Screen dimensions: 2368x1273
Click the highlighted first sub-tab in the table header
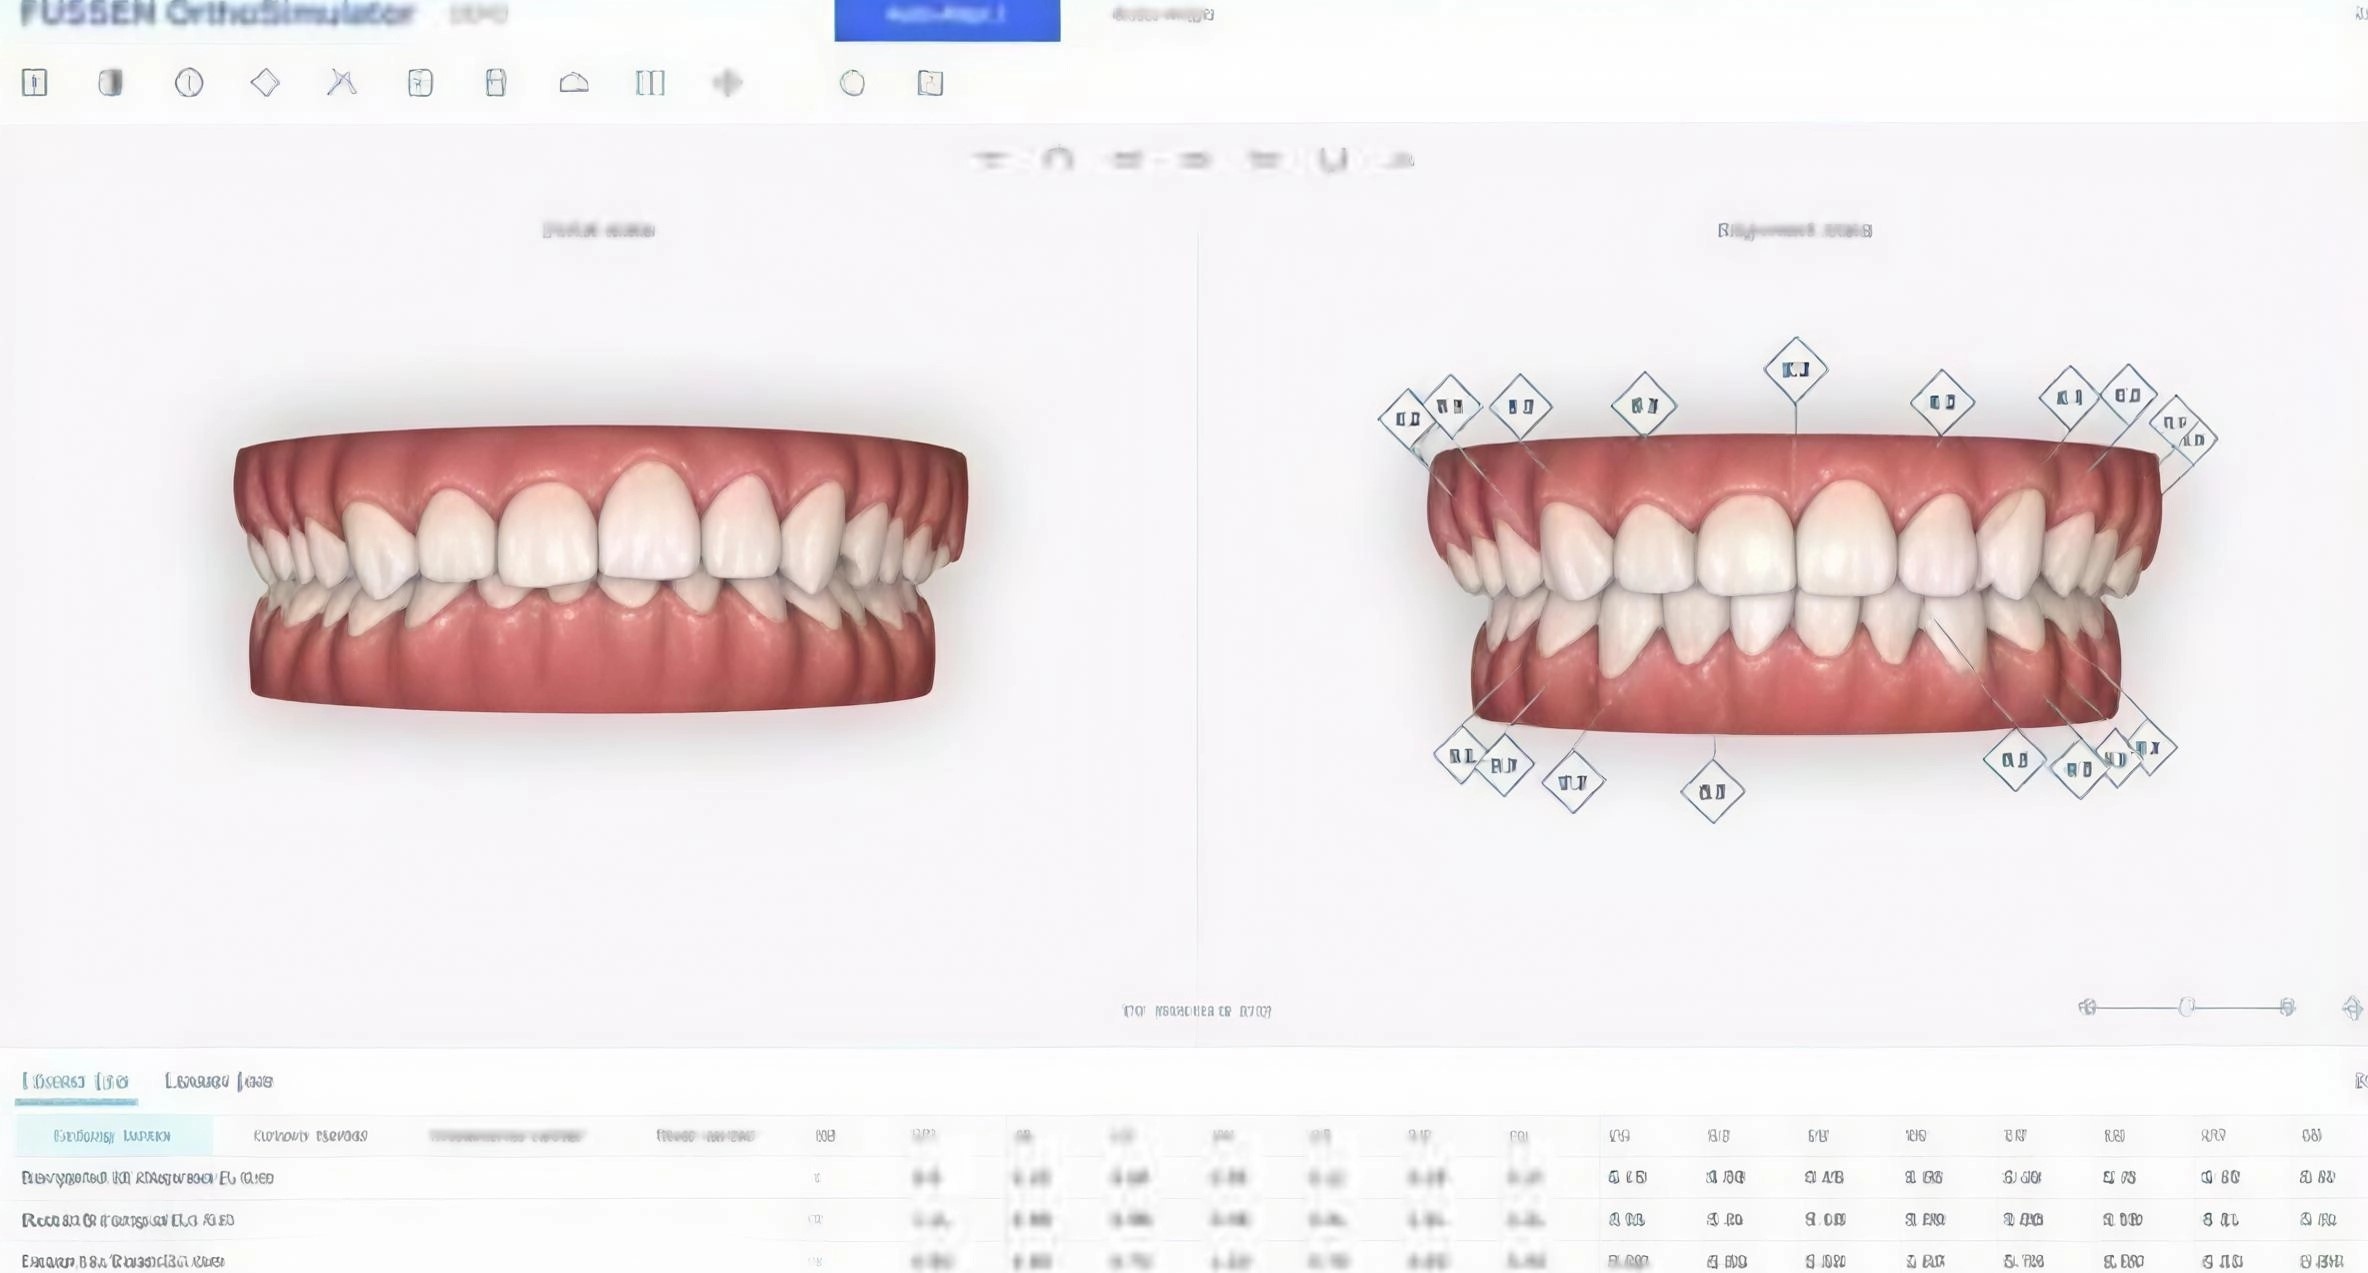click(x=112, y=1136)
